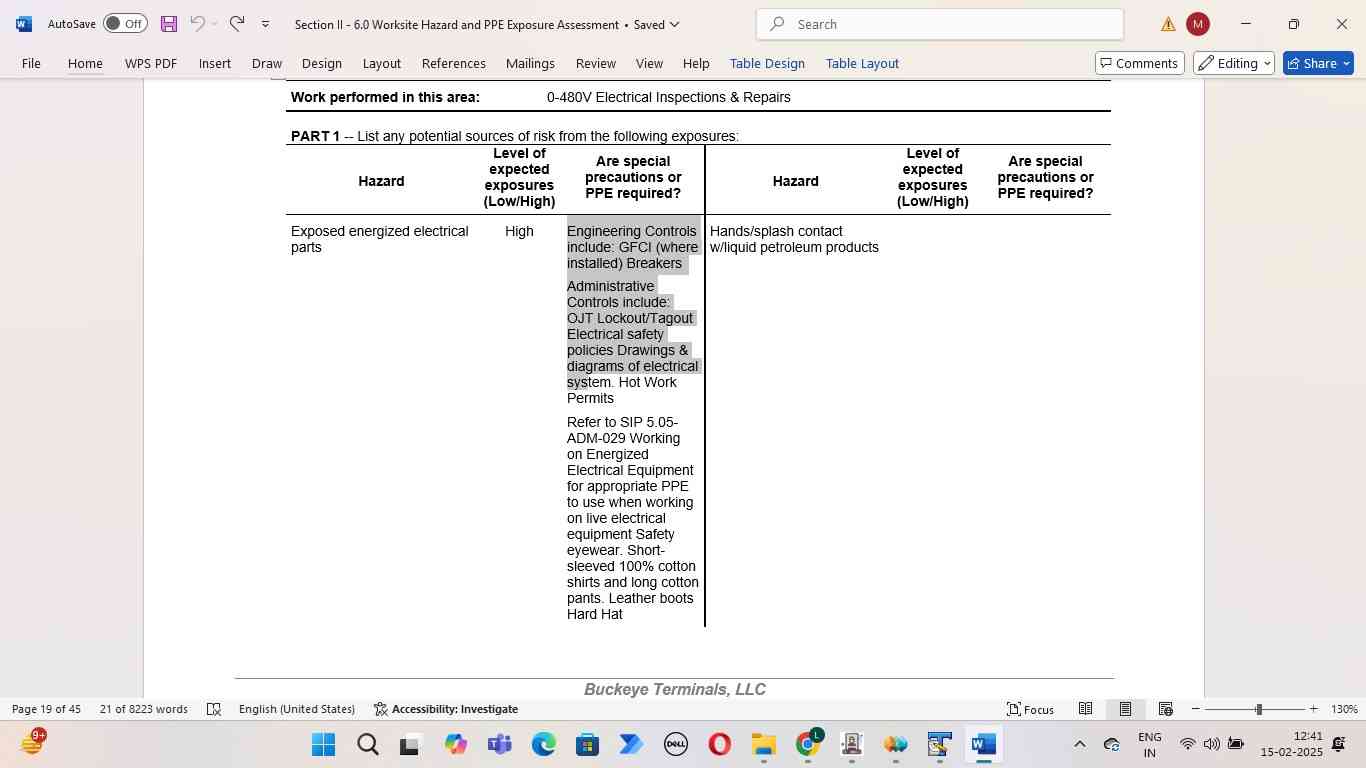Click the 'Exposed energized electrical parts' cell
Image resolution: width=1366 pixels, height=768 pixels.
(380, 239)
